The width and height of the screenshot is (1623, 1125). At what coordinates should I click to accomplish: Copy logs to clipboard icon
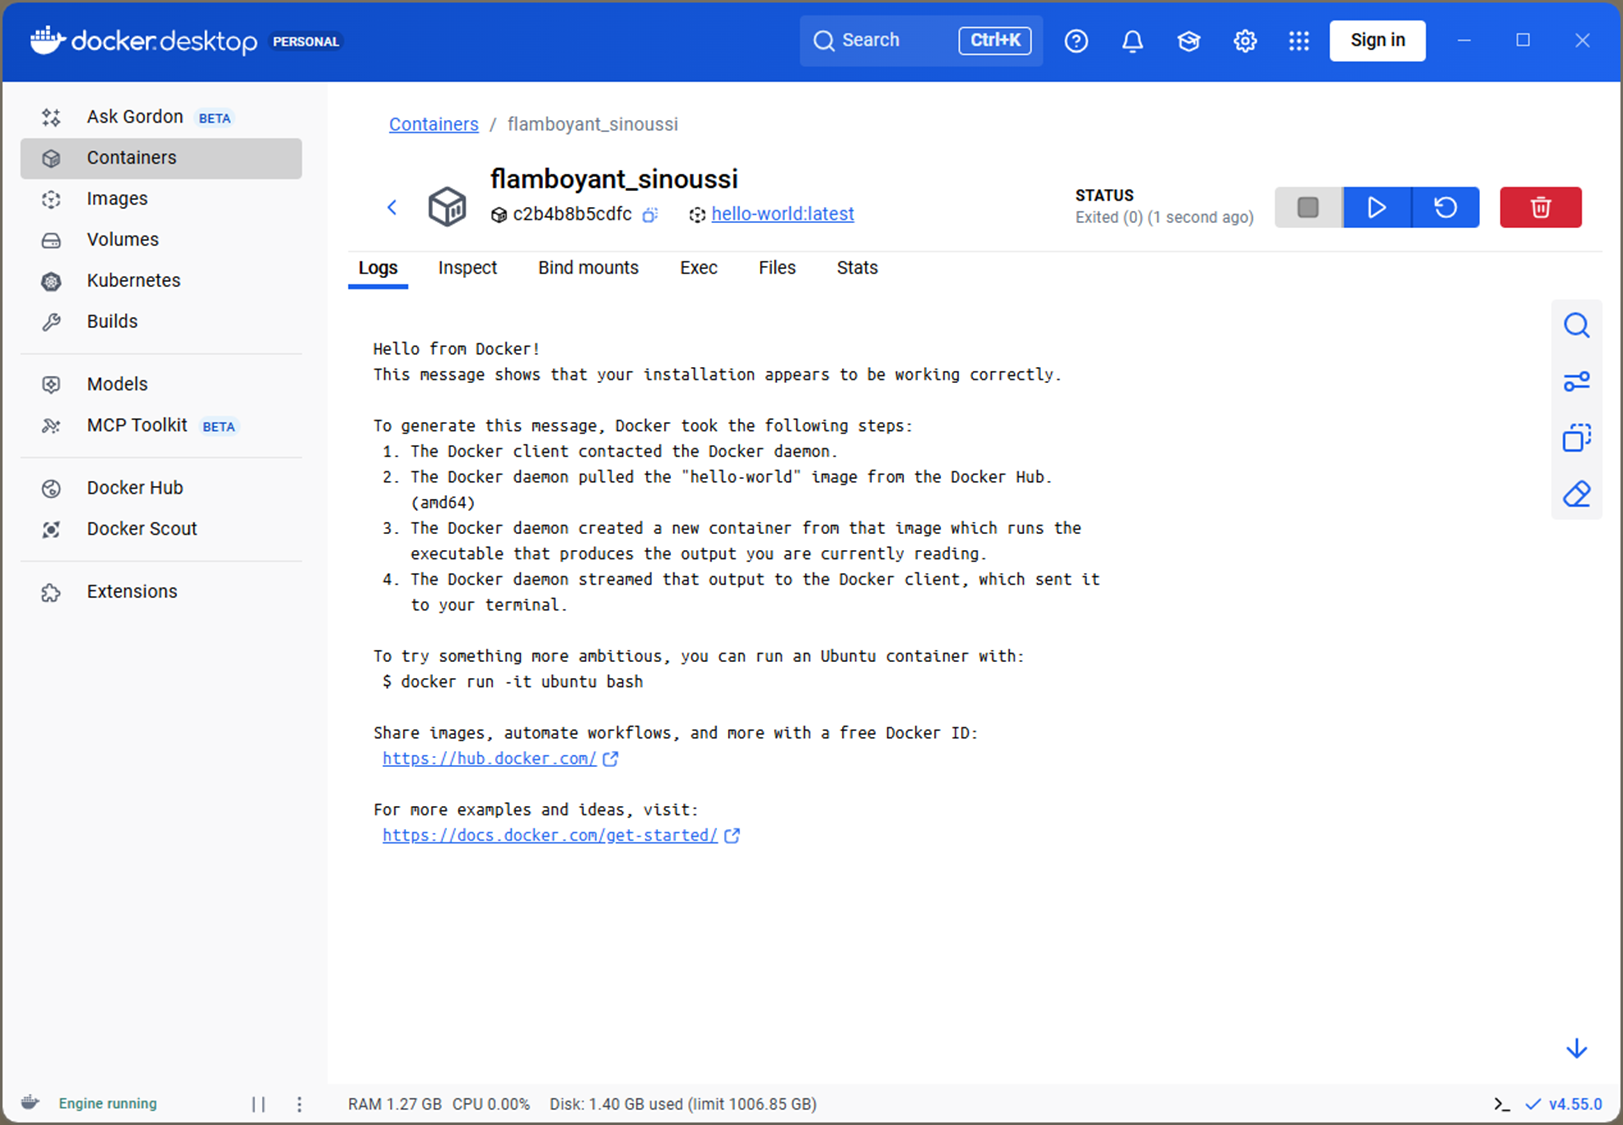[1576, 438]
